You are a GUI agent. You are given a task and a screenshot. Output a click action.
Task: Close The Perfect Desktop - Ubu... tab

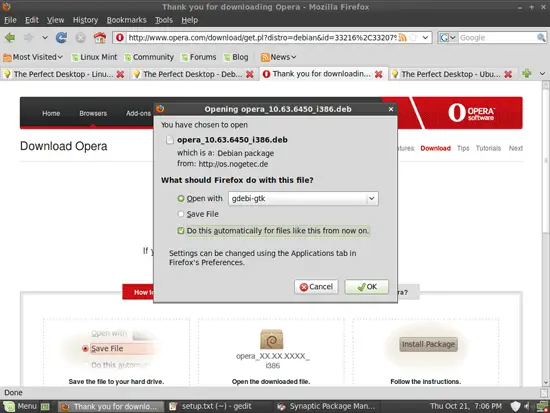coord(508,74)
